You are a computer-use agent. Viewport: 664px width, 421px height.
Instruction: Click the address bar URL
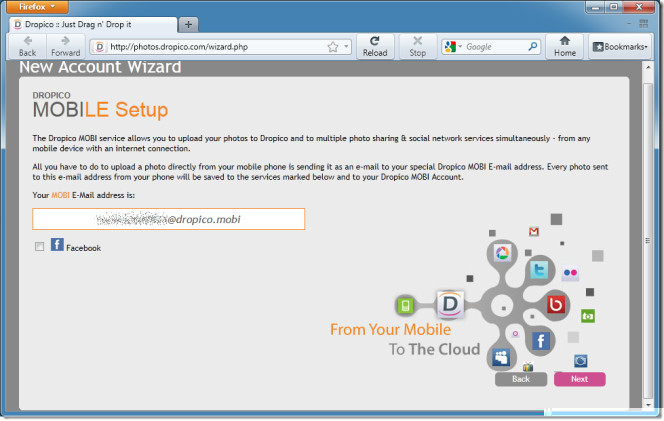pos(179,47)
